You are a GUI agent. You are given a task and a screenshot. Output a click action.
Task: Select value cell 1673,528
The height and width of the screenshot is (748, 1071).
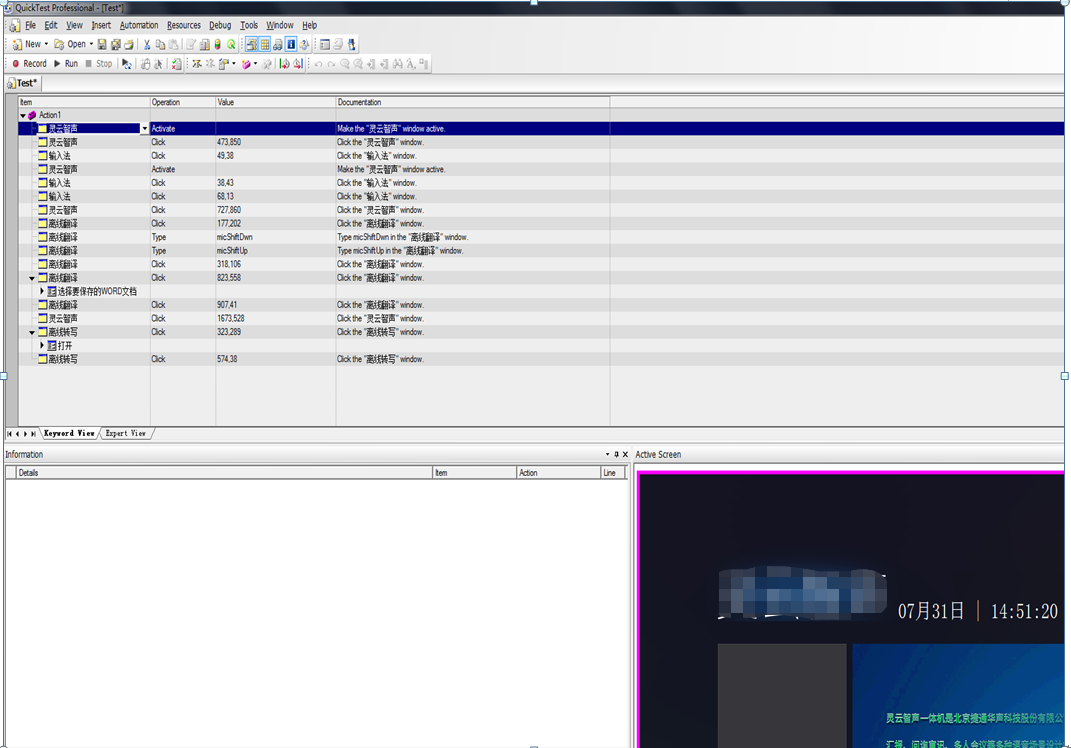[275, 318]
